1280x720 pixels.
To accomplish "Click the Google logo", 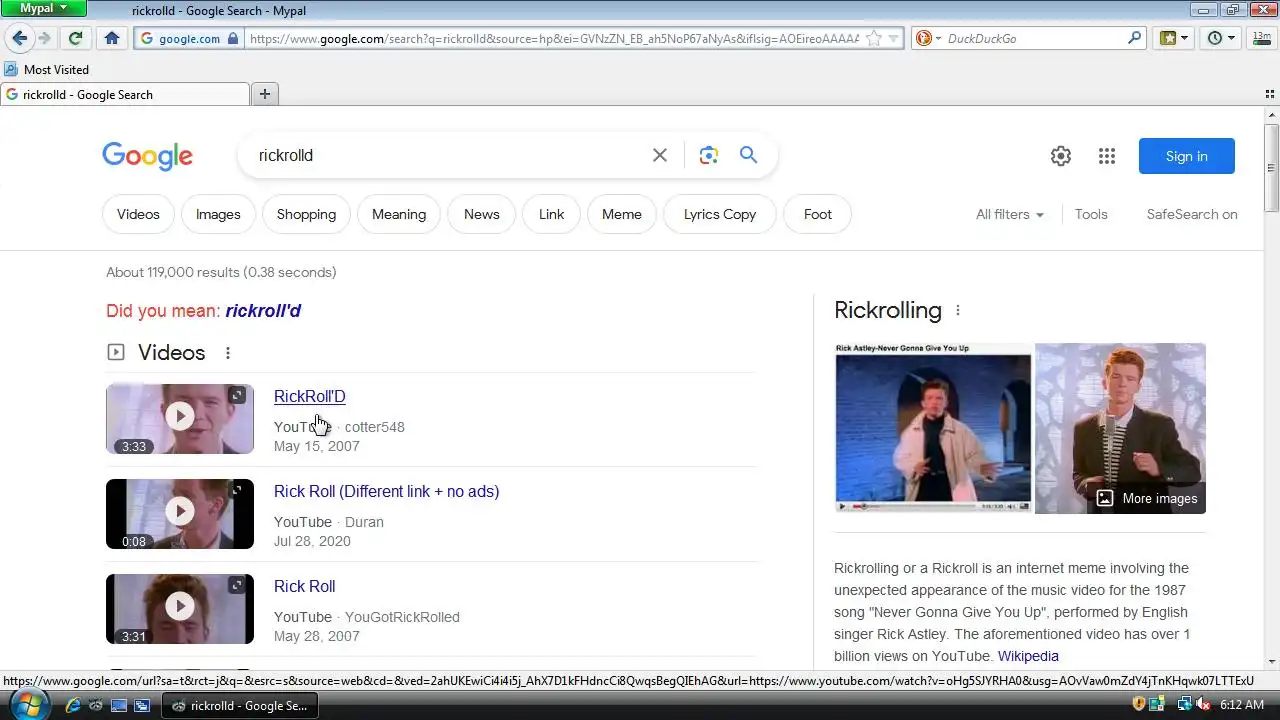I will [x=147, y=156].
